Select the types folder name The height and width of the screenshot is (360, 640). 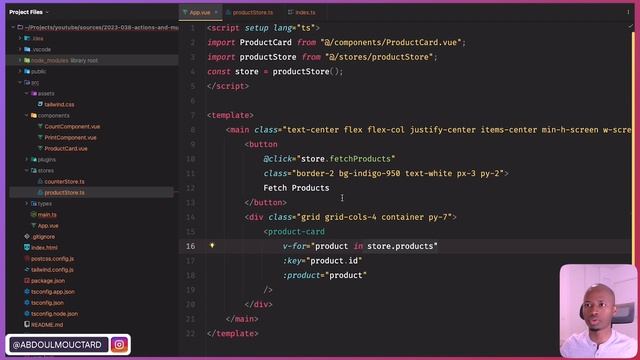[45, 204]
